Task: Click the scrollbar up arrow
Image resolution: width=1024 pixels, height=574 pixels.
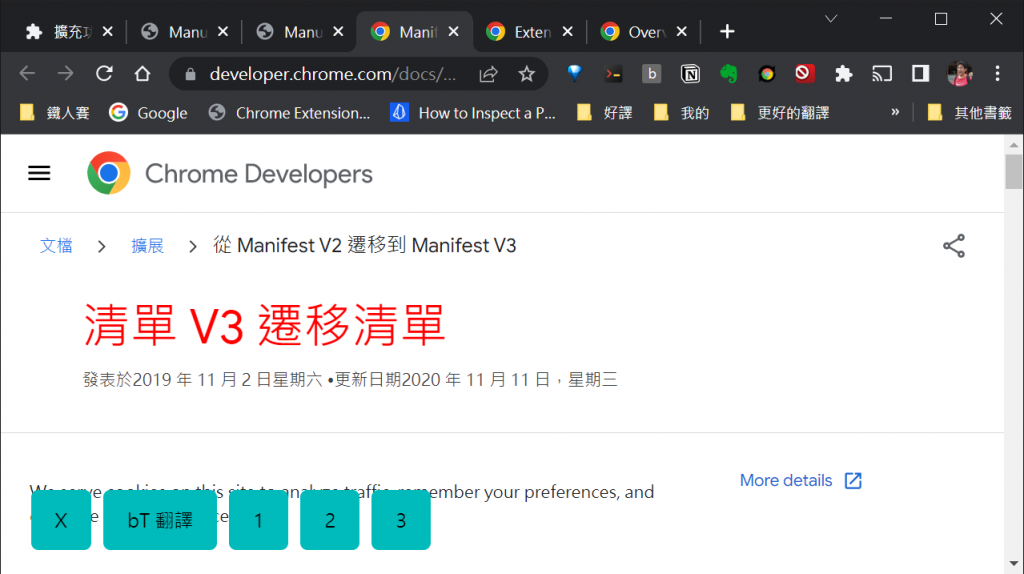Action: coord(1014,144)
